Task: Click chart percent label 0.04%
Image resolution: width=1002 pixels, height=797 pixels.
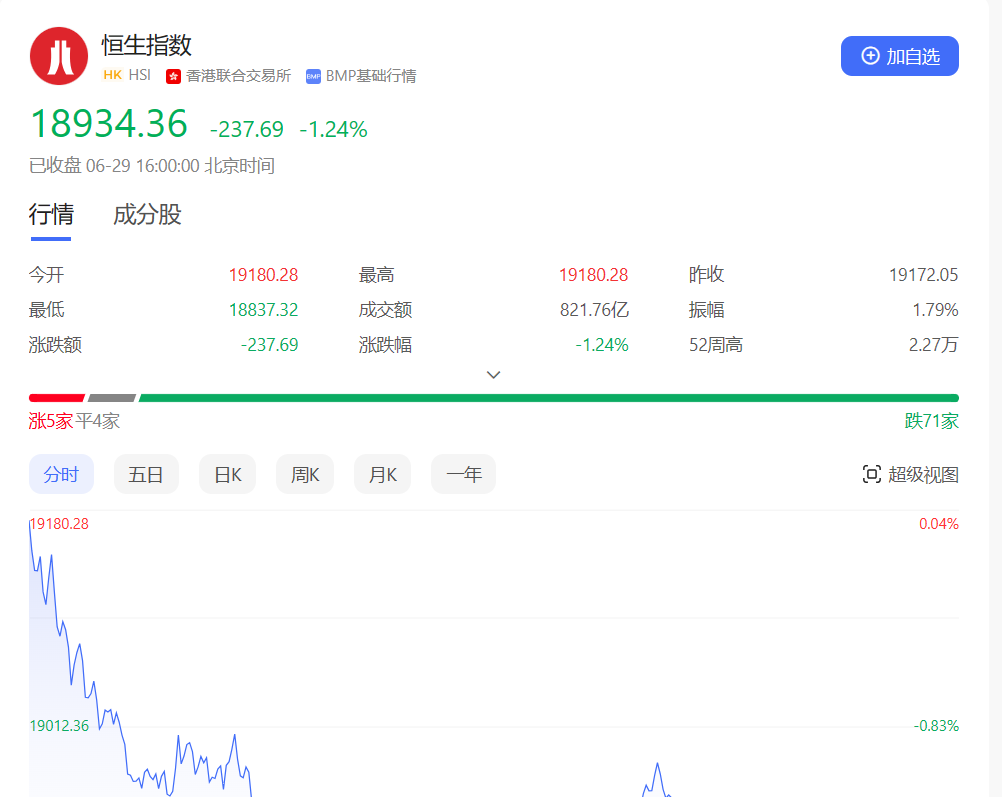Action: (939, 524)
